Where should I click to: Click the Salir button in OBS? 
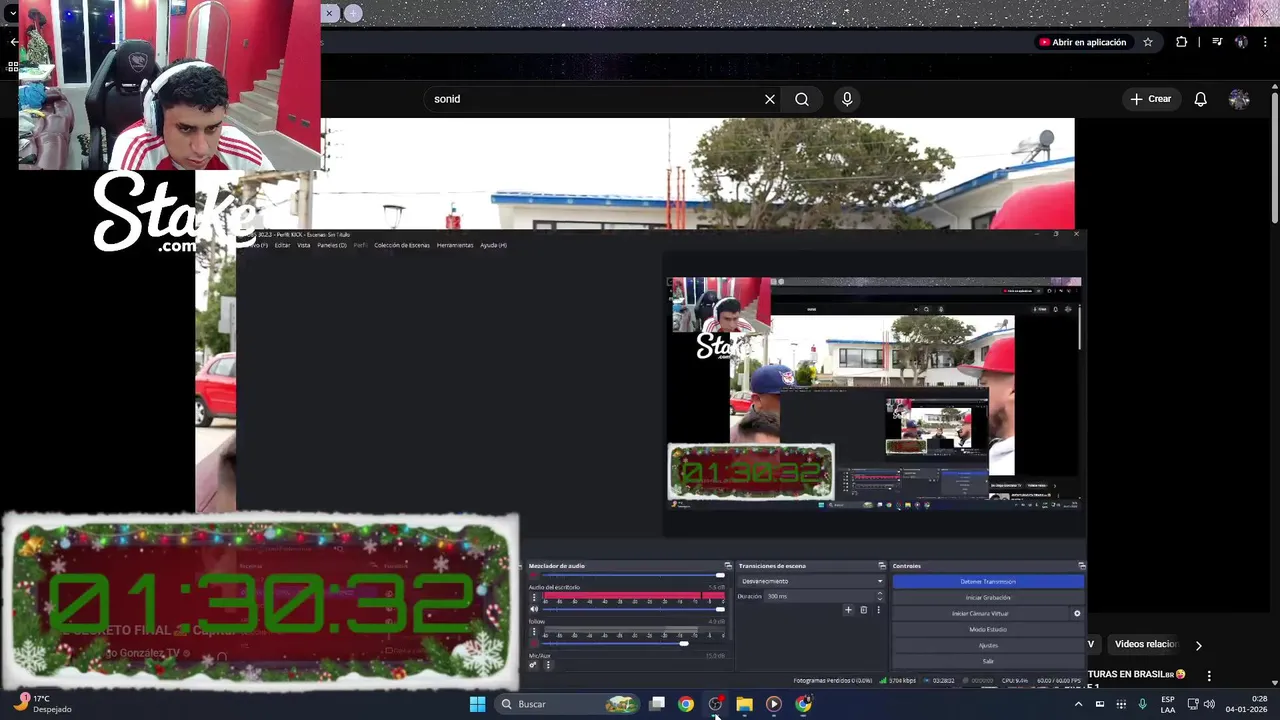988,661
